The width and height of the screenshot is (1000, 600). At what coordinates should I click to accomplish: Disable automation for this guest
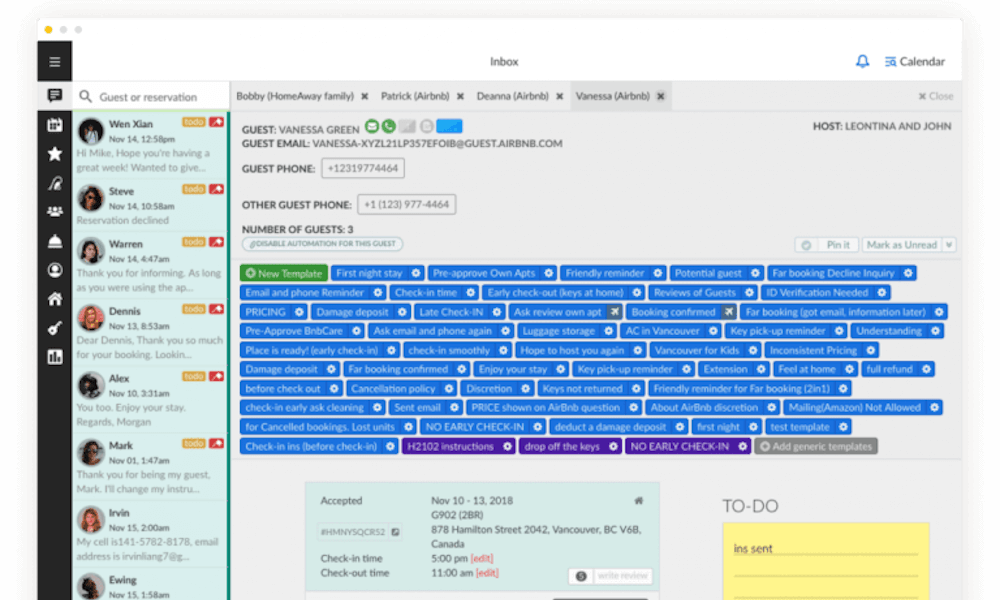[x=322, y=244]
